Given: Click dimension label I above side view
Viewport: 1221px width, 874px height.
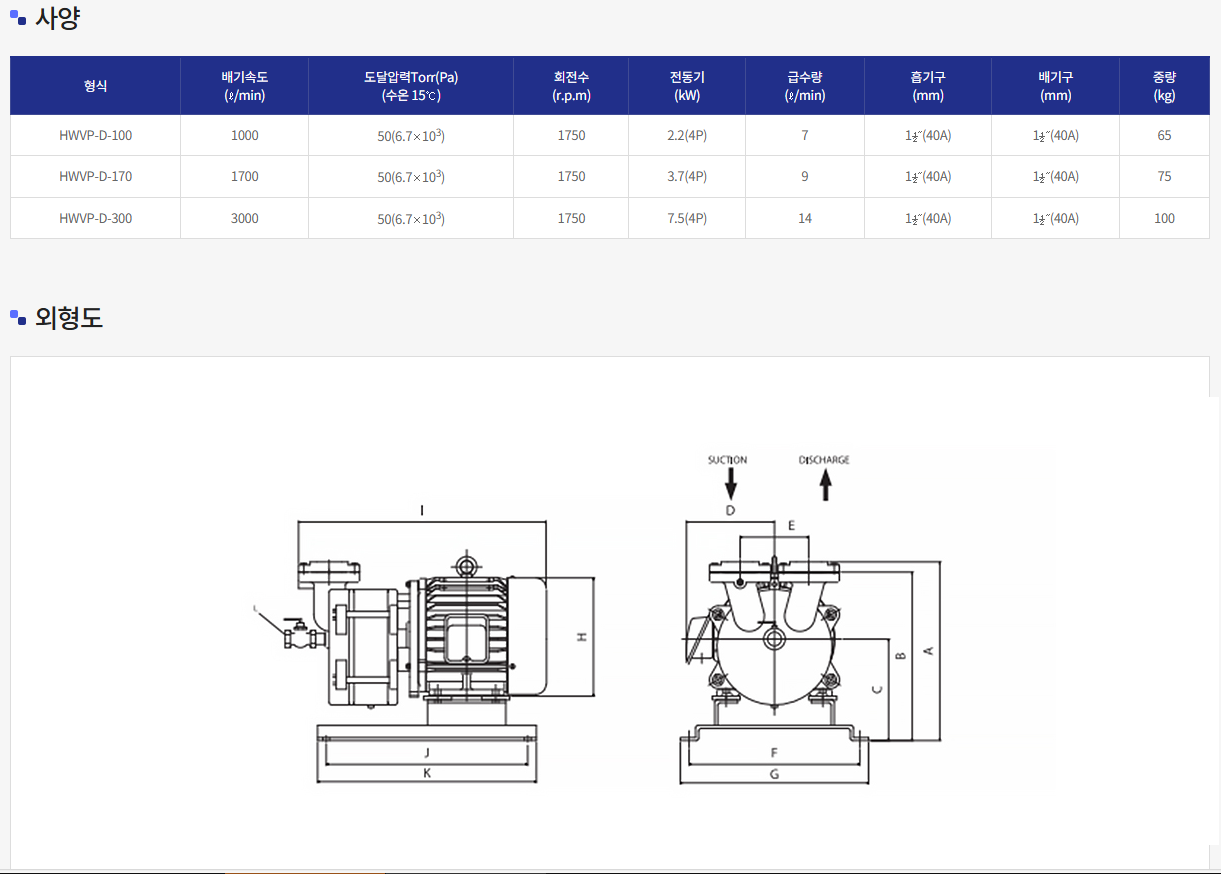Looking at the screenshot, I should pos(422,511).
